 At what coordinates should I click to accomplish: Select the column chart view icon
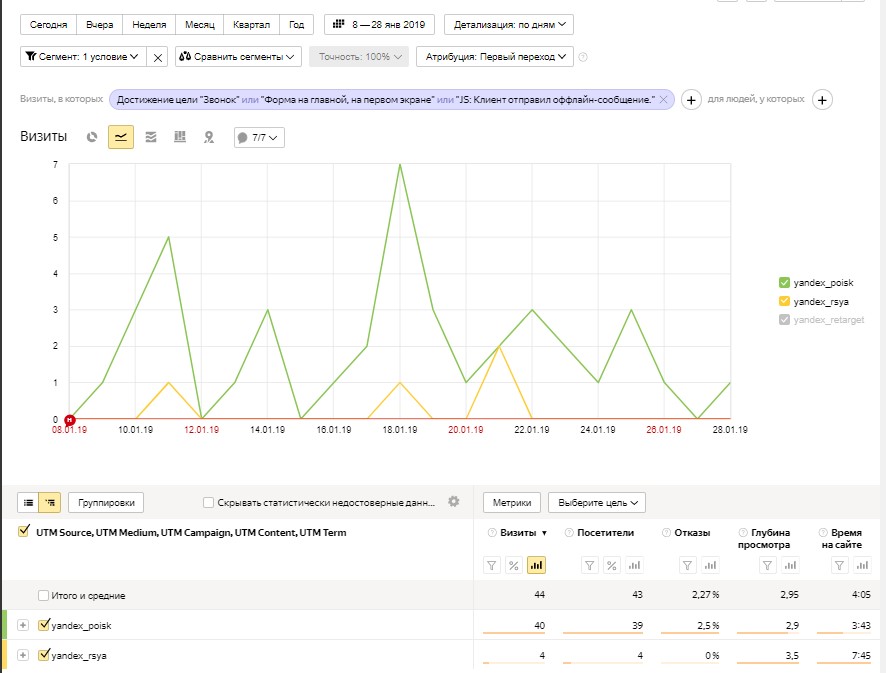pos(180,137)
